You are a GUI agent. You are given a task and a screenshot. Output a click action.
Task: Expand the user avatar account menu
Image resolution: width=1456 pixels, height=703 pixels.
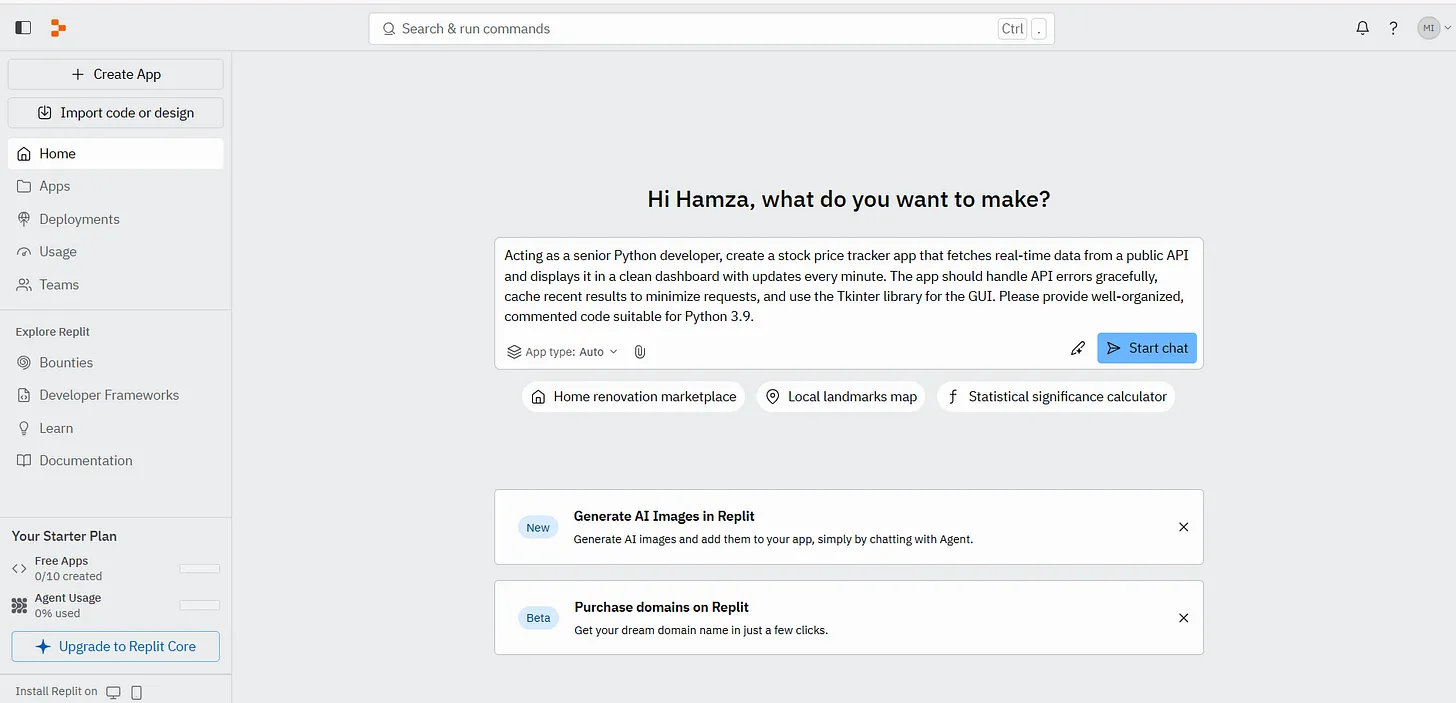(x=1433, y=29)
